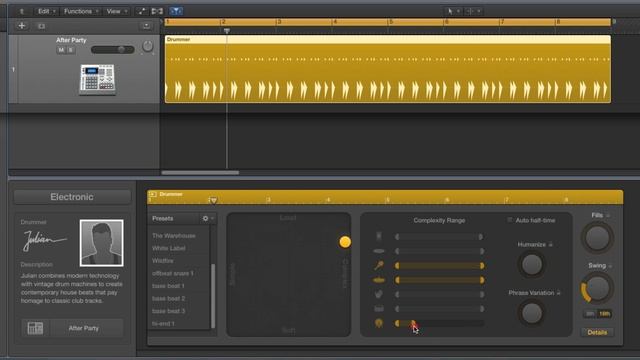Image resolution: width=640 pixels, height=360 pixels.
Task: Click the Details button
Action: tap(597, 333)
